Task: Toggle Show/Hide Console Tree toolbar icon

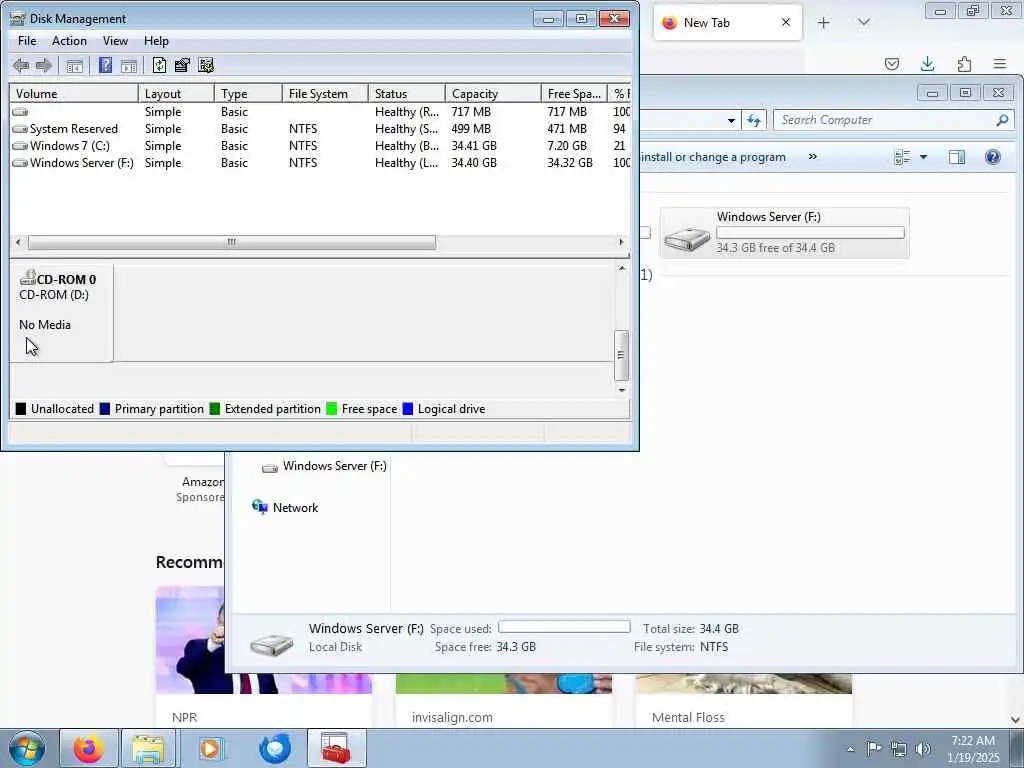Action: point(74,65)
